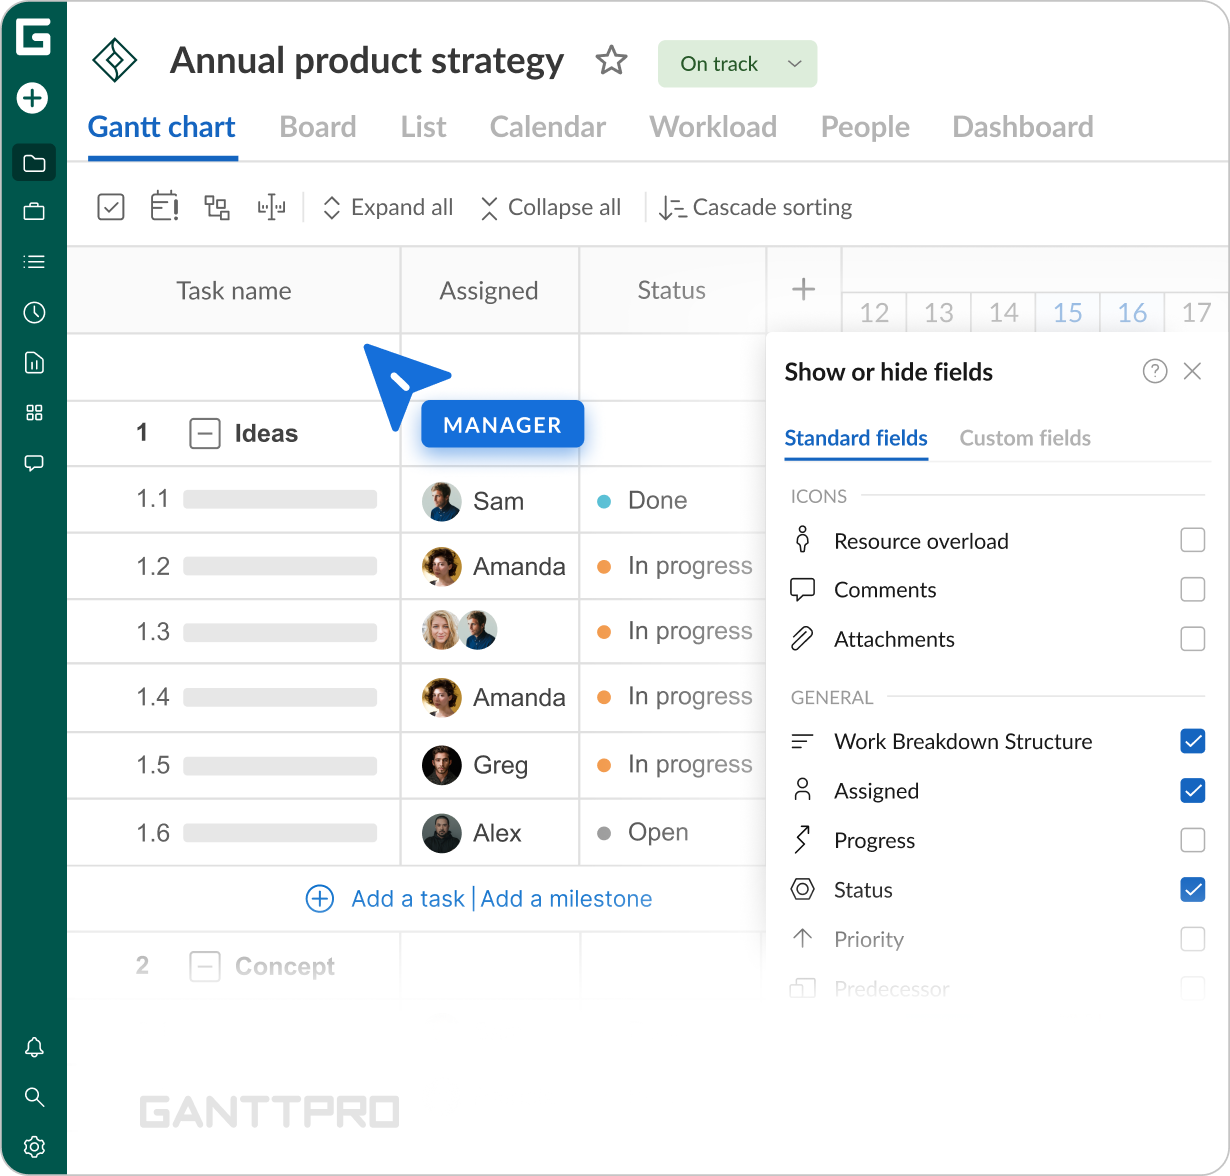
Task: Open the help question mark in fields panel
Action: [1154, 372]
